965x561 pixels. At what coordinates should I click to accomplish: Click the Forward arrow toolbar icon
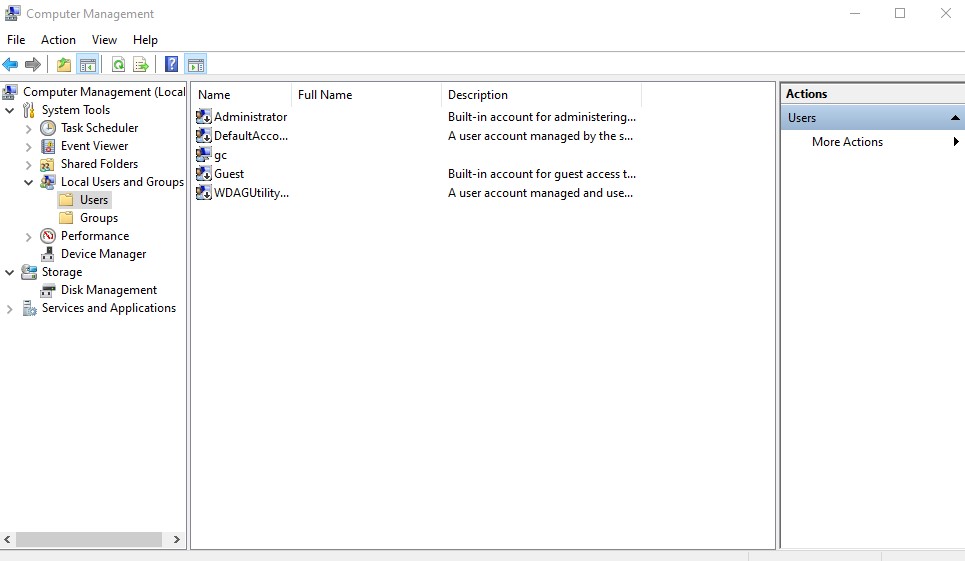[33, 64]
